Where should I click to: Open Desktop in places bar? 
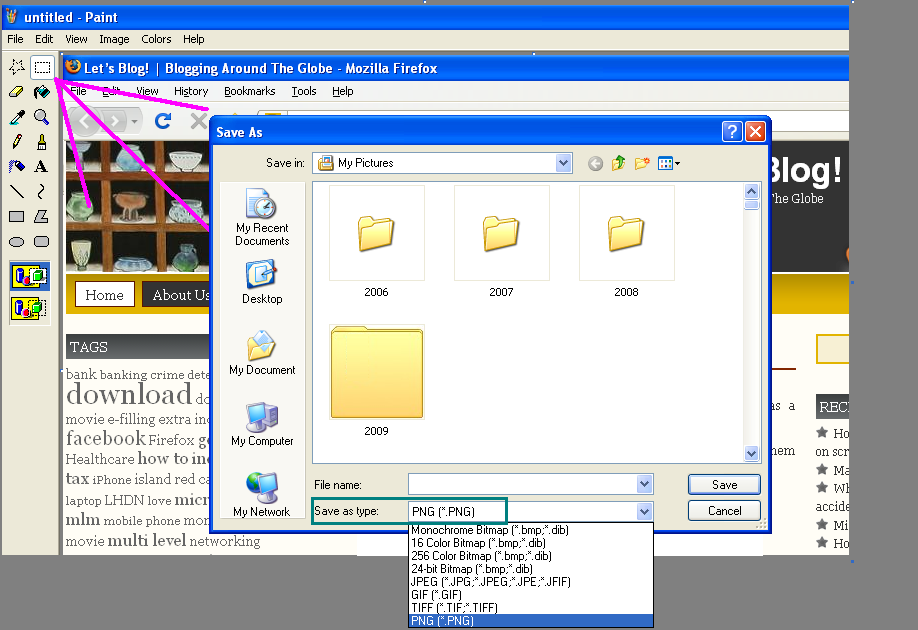262,282
